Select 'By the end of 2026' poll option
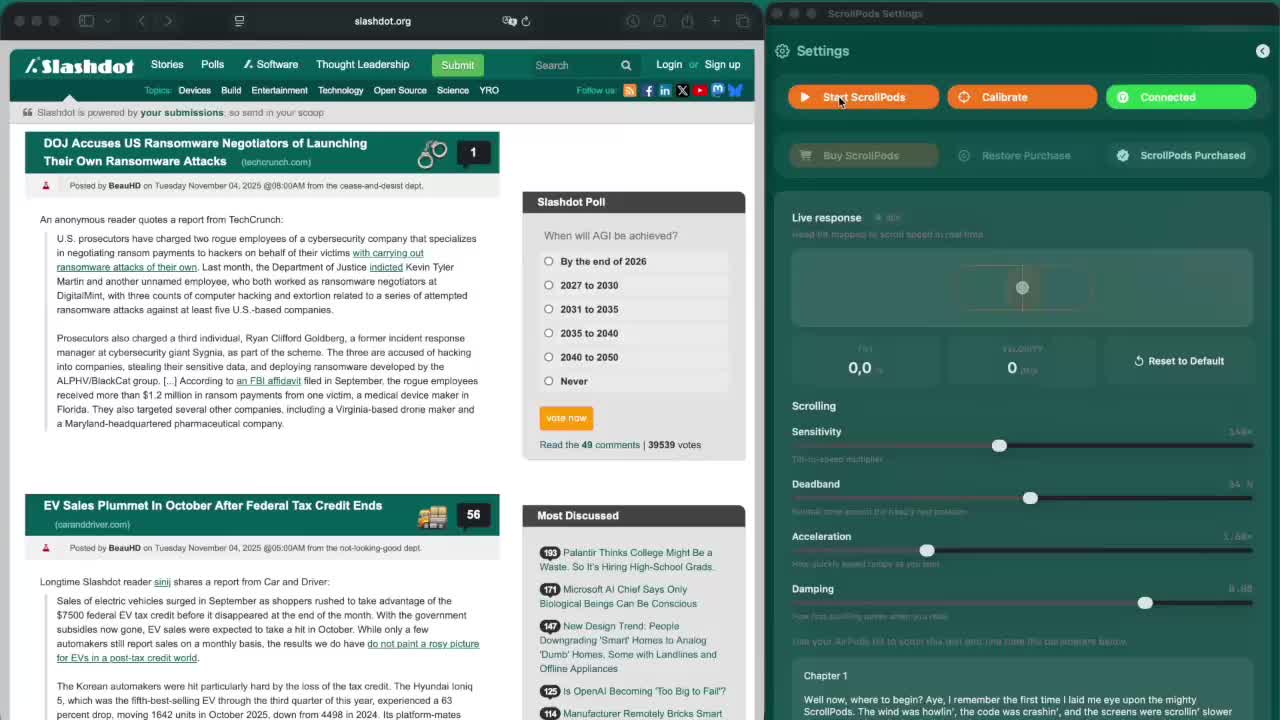Screen dimensions: 1280x720 (549, 261)
